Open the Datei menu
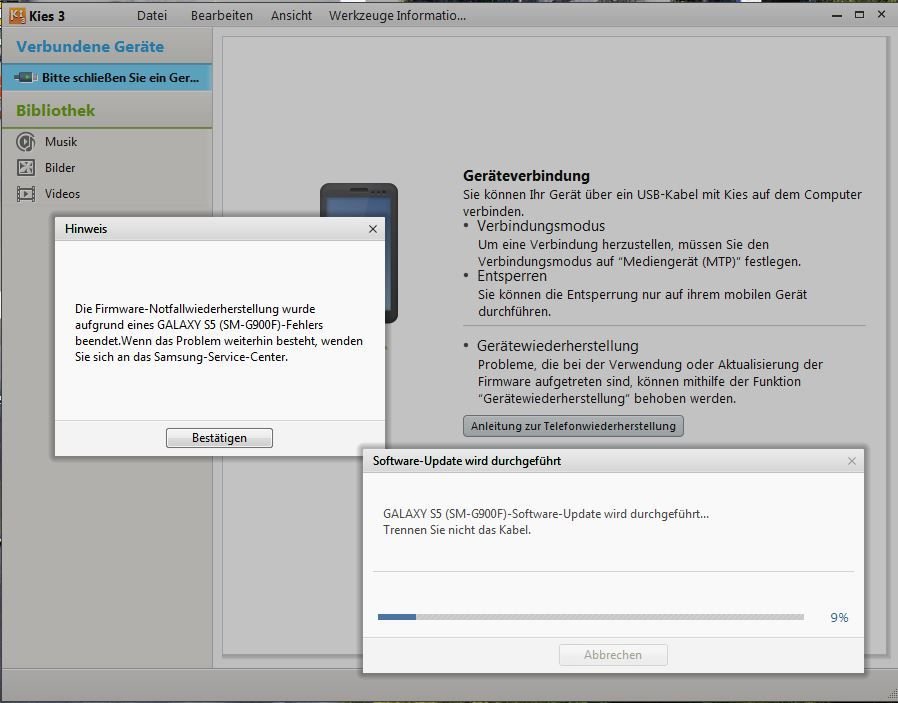Screen dimensions: 898x703 click(152, 15)
